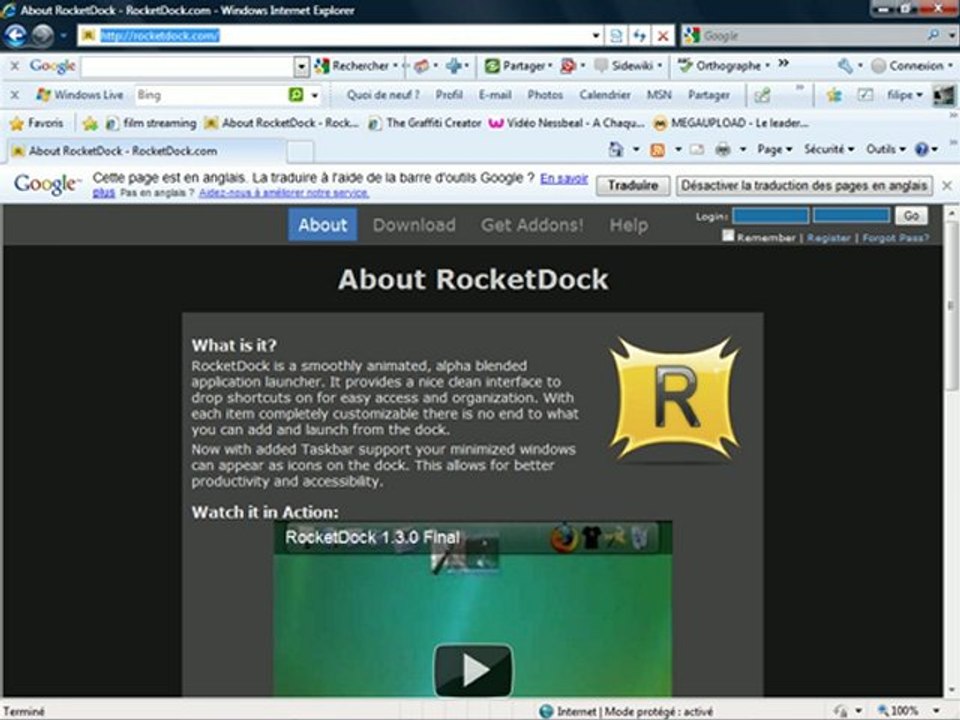Click the Google toolbar wrench settings icon

click(846, 66)
